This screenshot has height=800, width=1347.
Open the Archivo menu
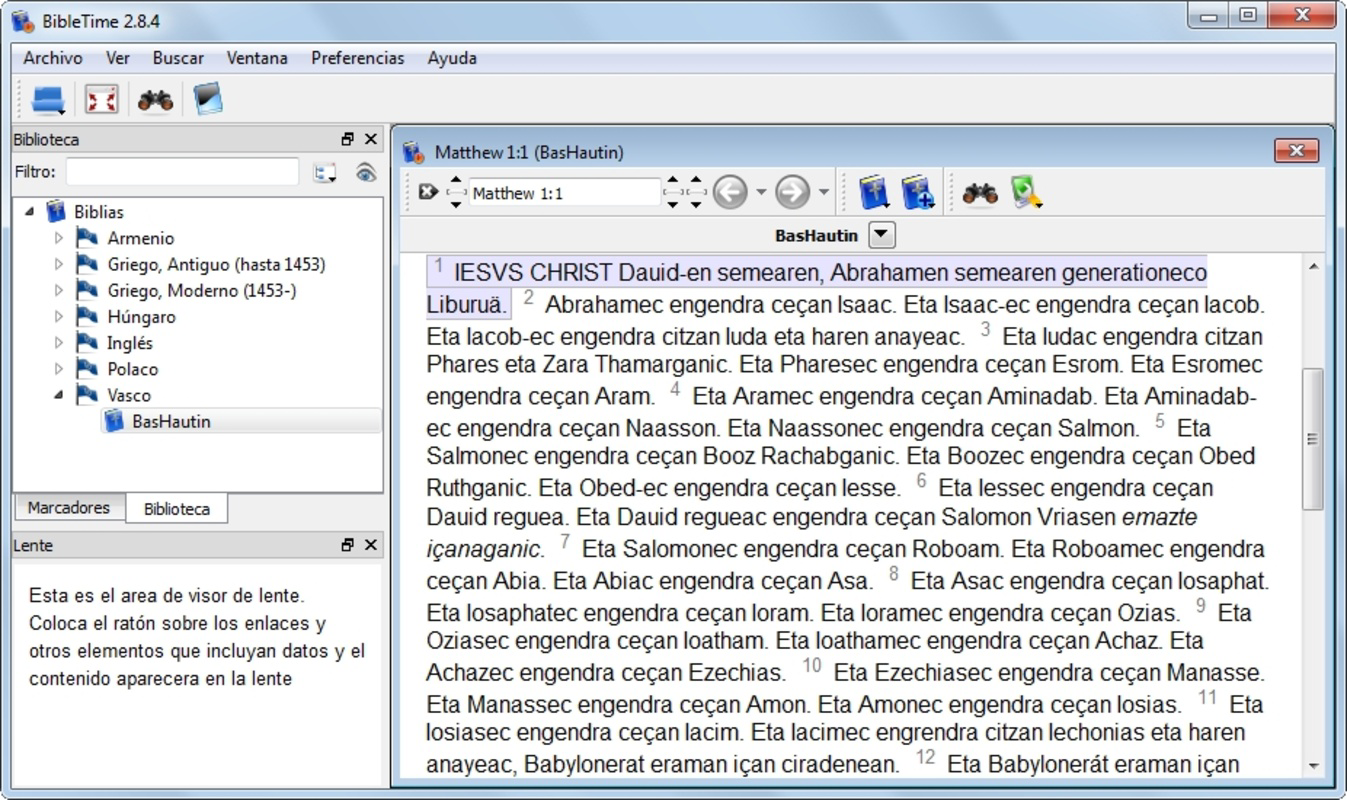pyautogui.click(x=53, y=58)
